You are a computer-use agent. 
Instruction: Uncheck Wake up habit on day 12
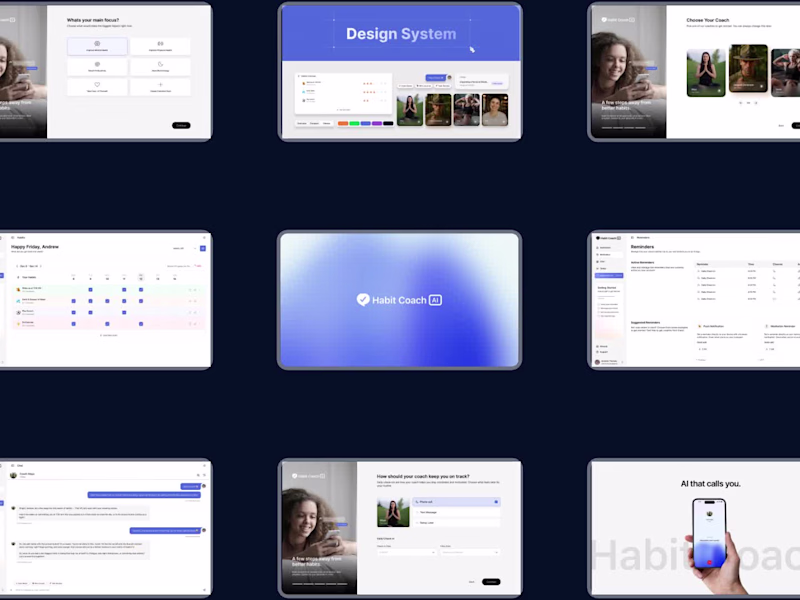coord(141,290)
